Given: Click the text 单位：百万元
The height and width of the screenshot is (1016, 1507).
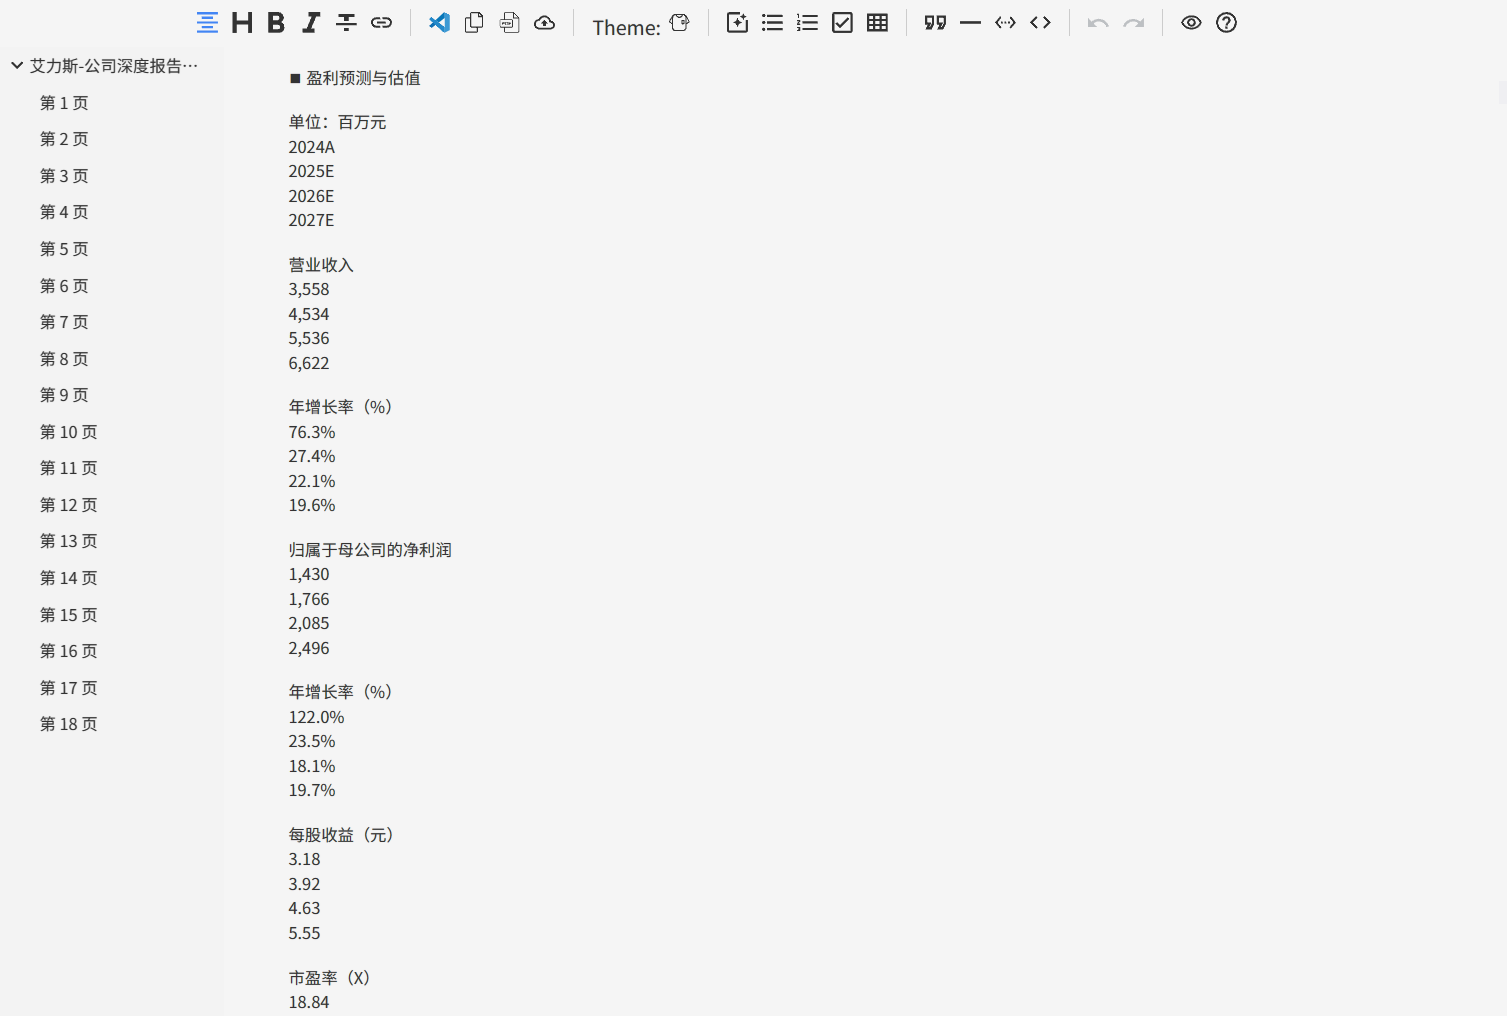Looking at the screenshot, I should click(337, 122).
